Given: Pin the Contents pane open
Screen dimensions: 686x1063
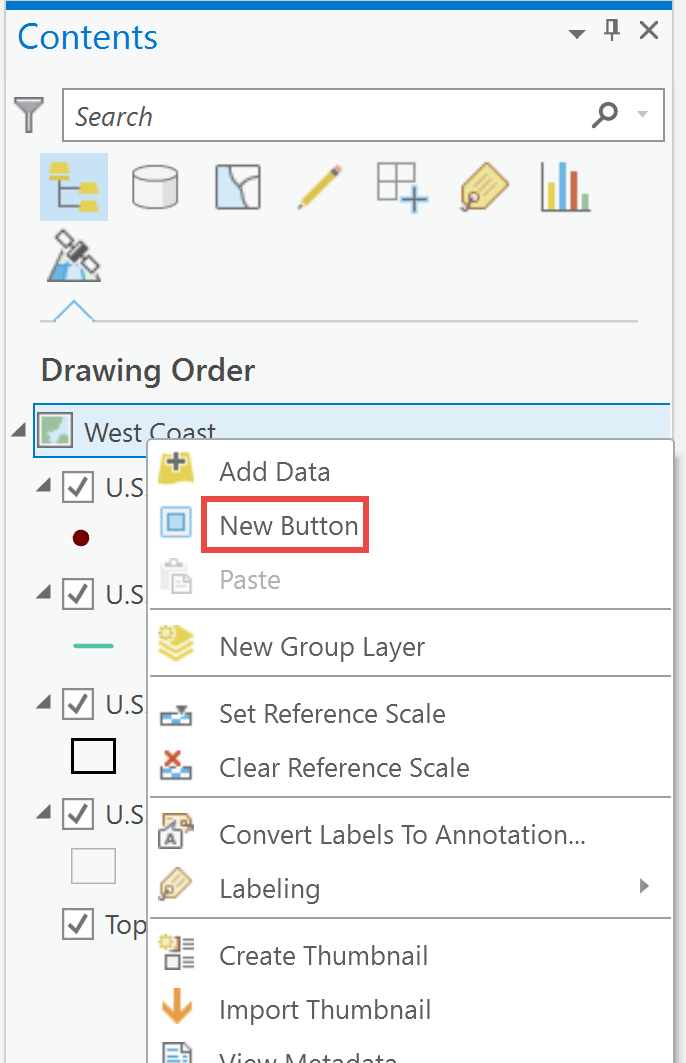Looking at the screenshot, I should 611,30.
